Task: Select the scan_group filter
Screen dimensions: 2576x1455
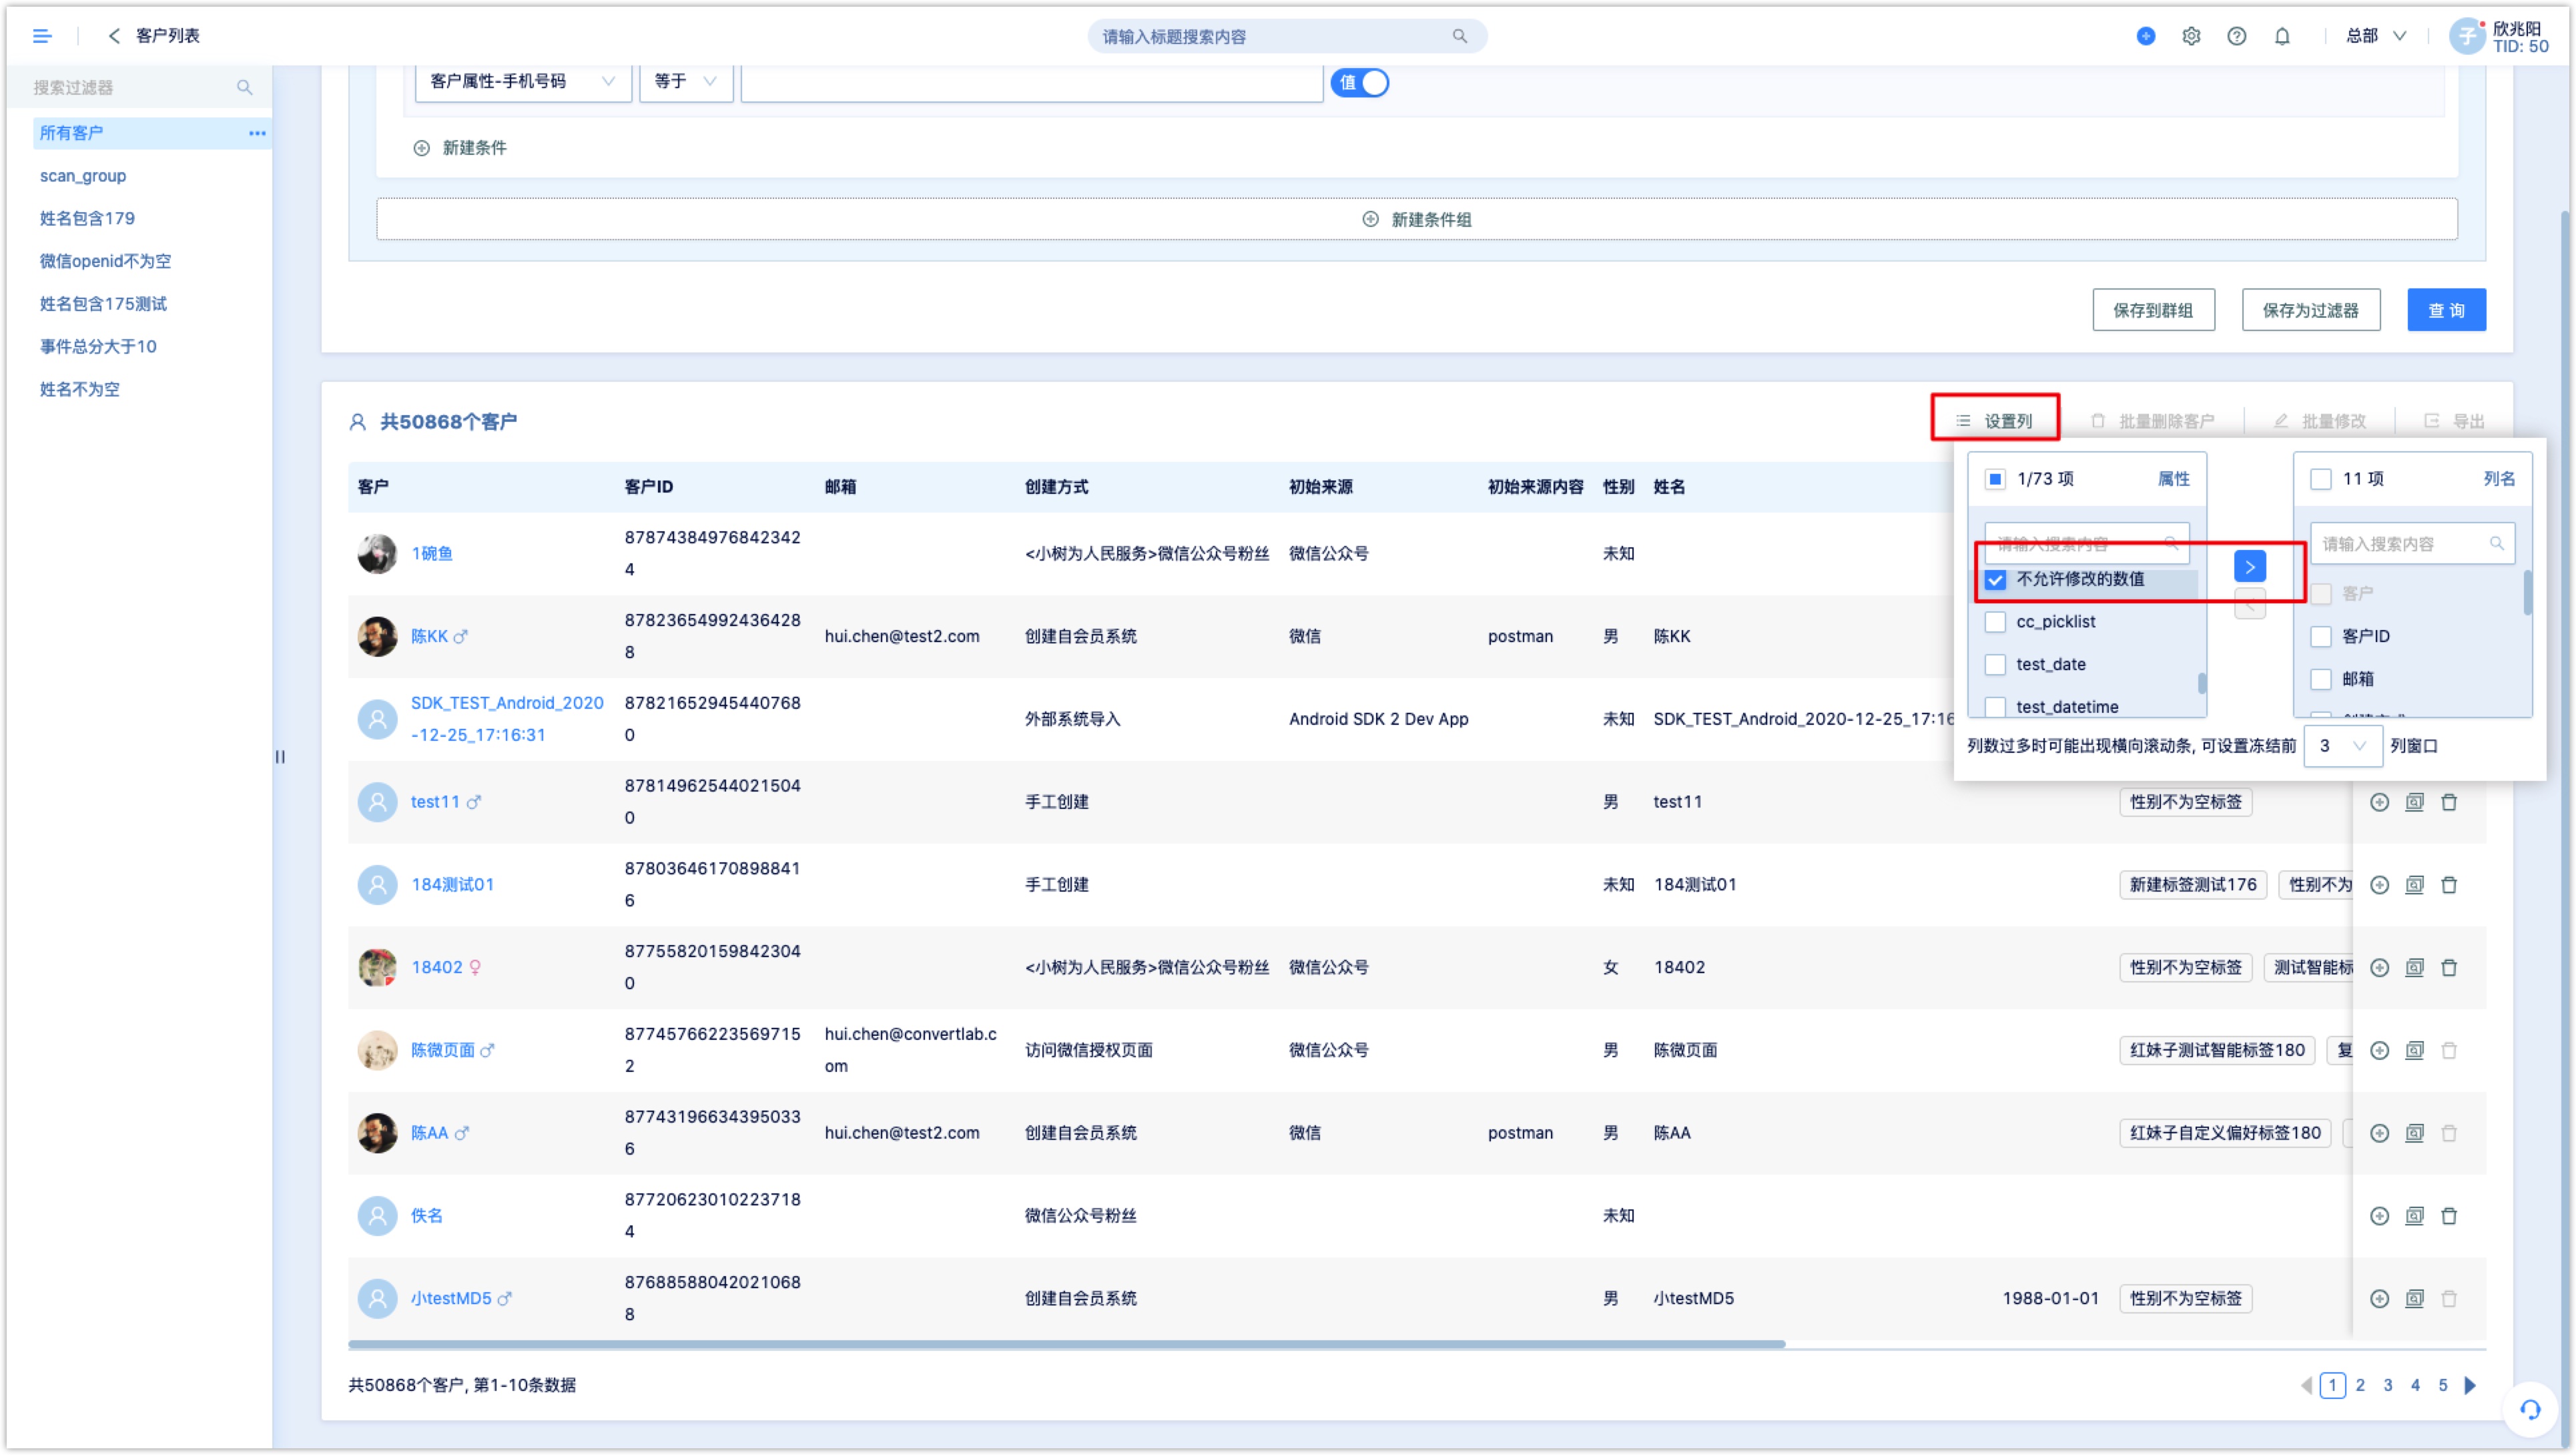Action: click(x=83, y=176)
